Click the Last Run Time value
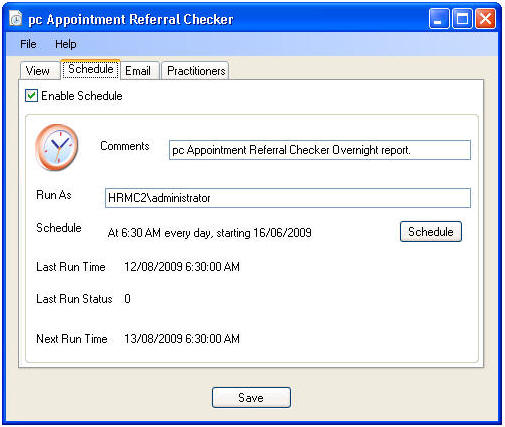Screen dimensions: 505x427 (182, 267)
